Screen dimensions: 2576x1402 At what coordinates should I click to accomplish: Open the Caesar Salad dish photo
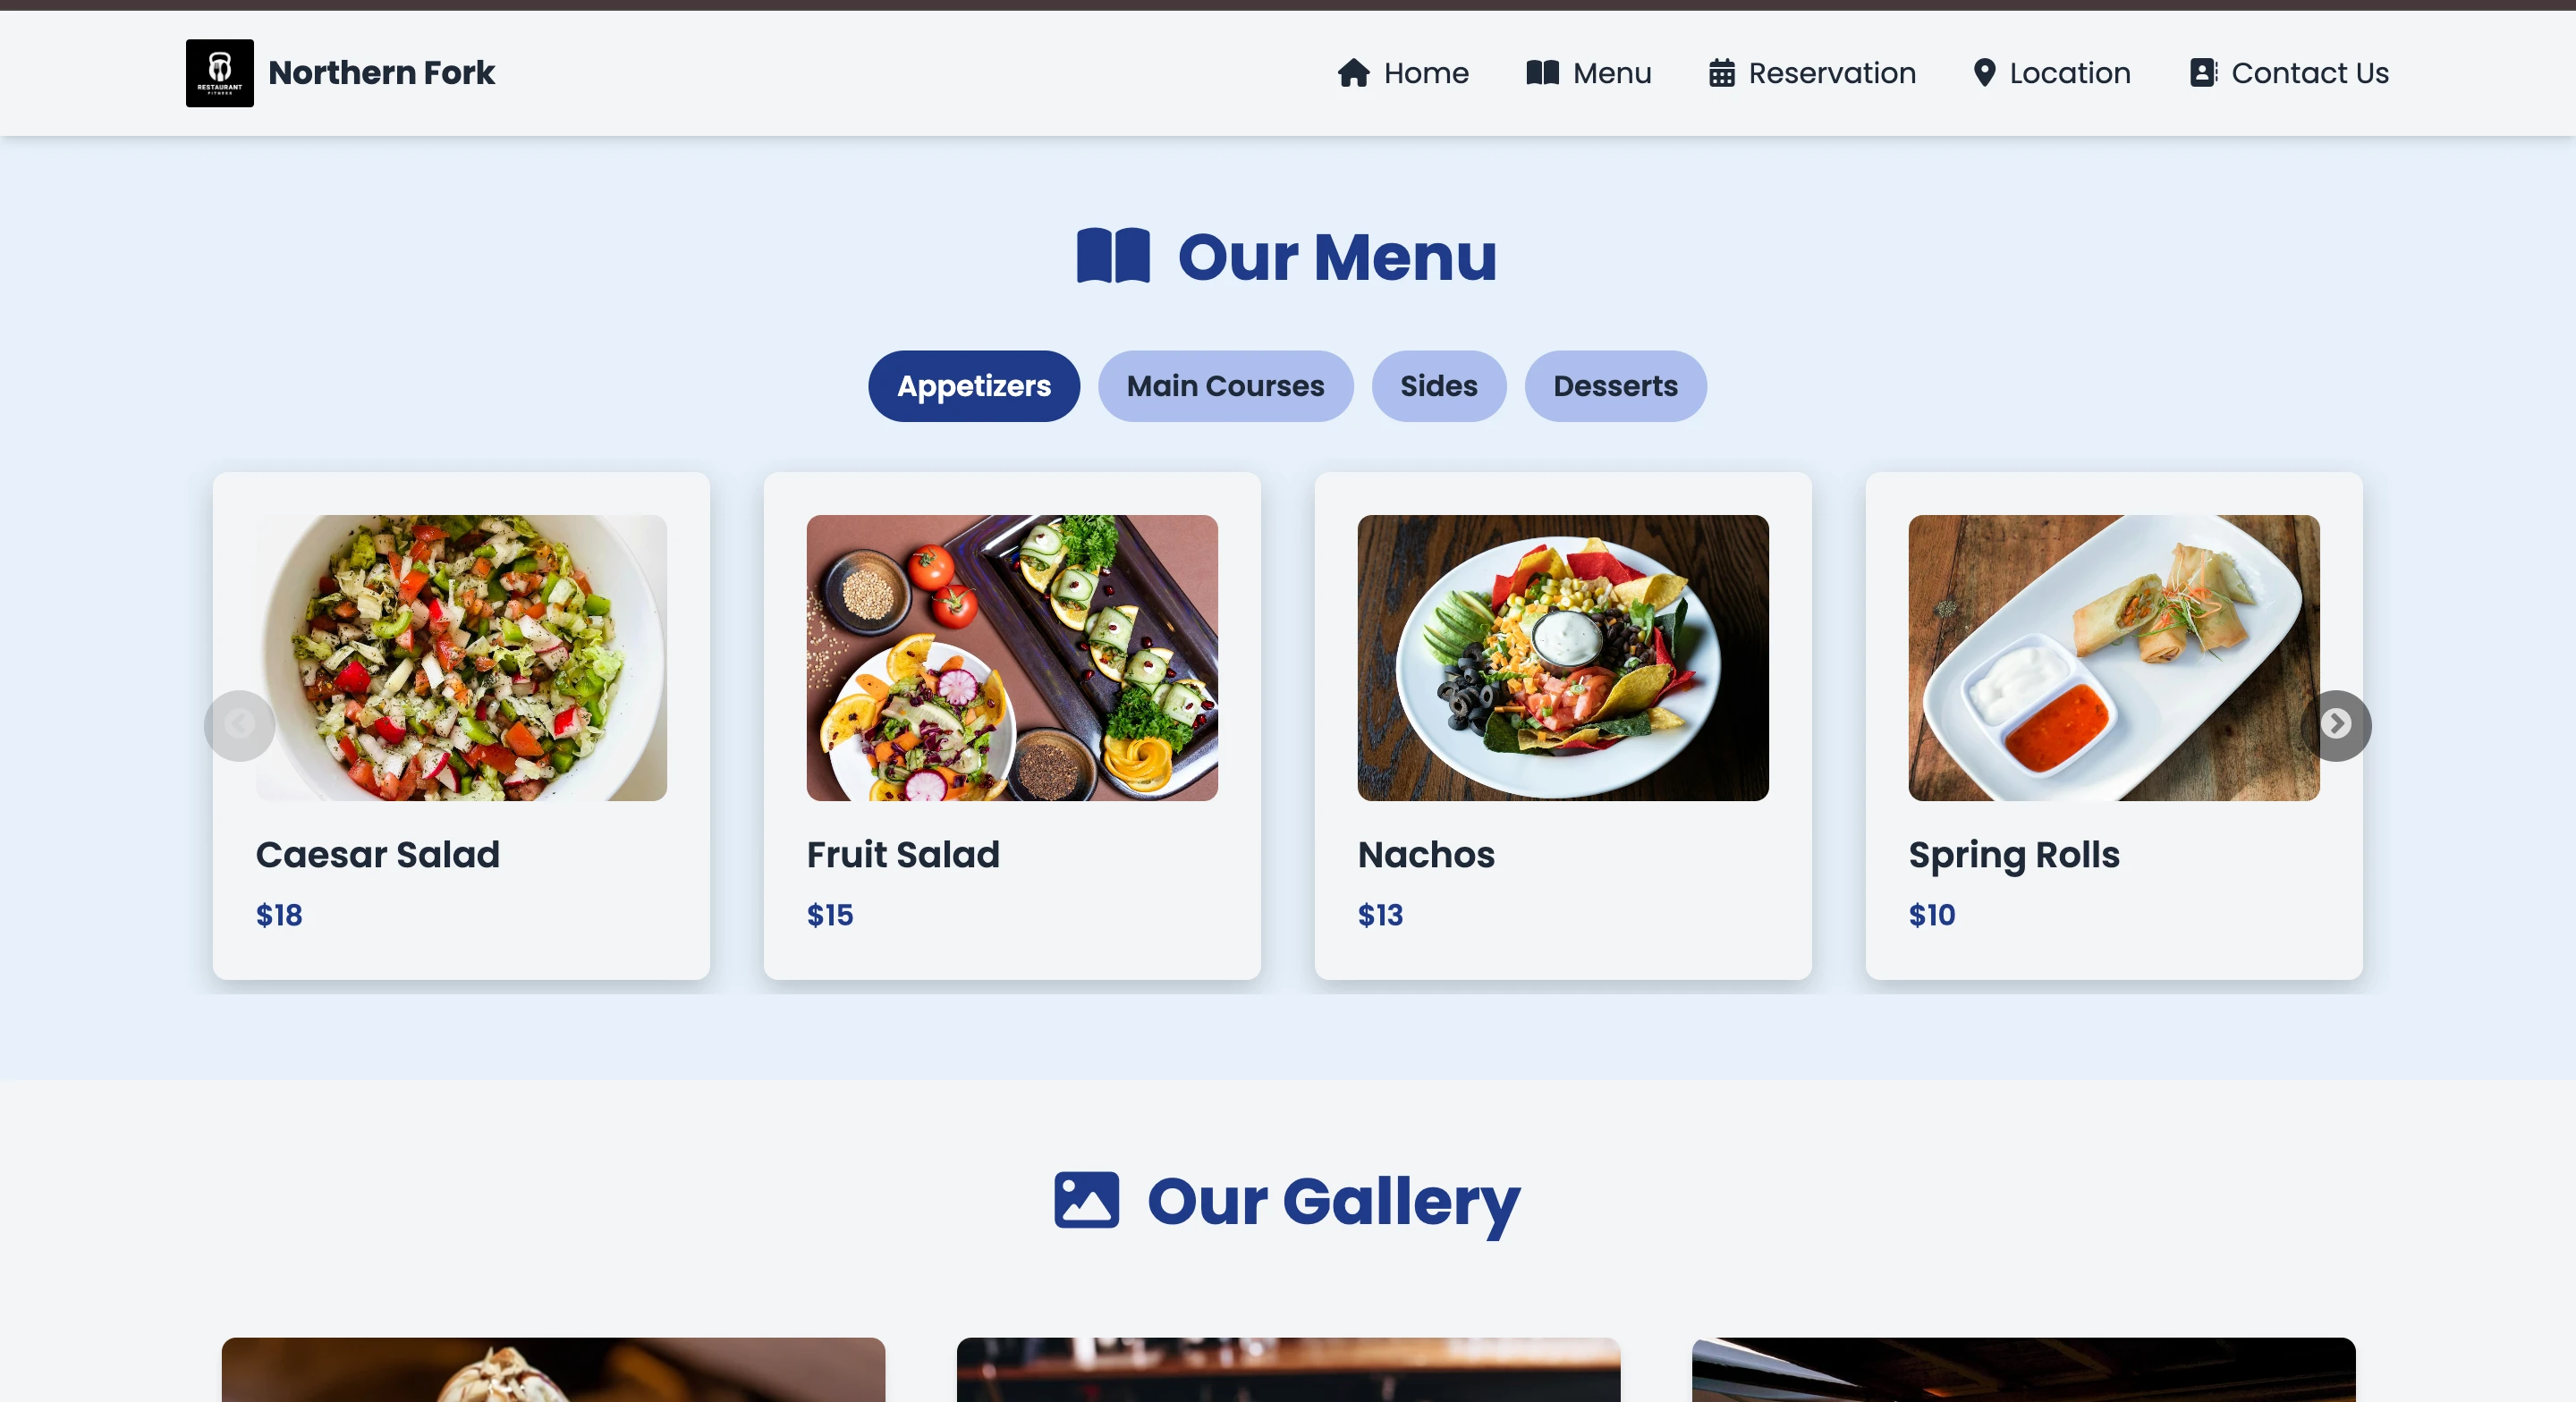(x=461, y=658)
